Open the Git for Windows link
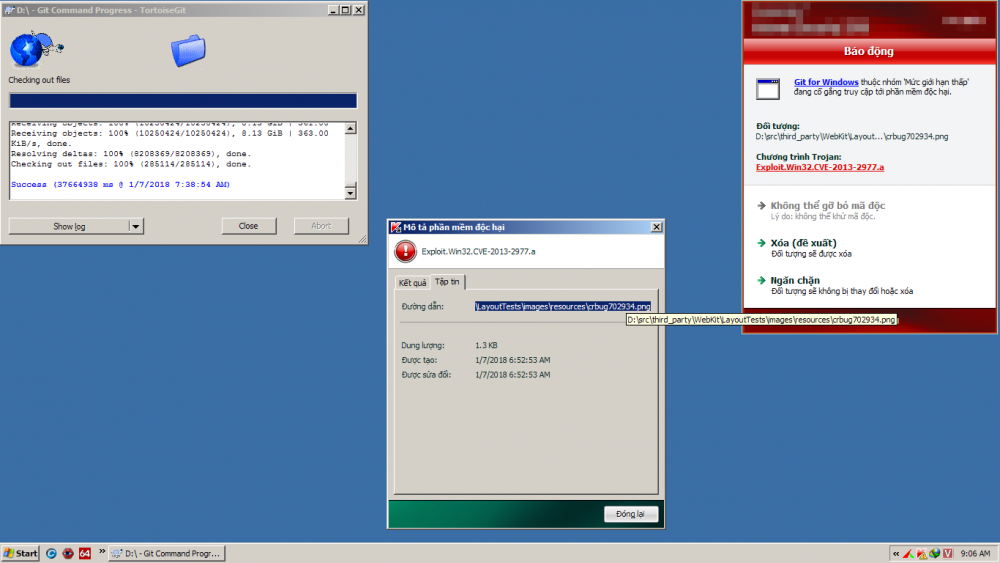 [825, 81]
